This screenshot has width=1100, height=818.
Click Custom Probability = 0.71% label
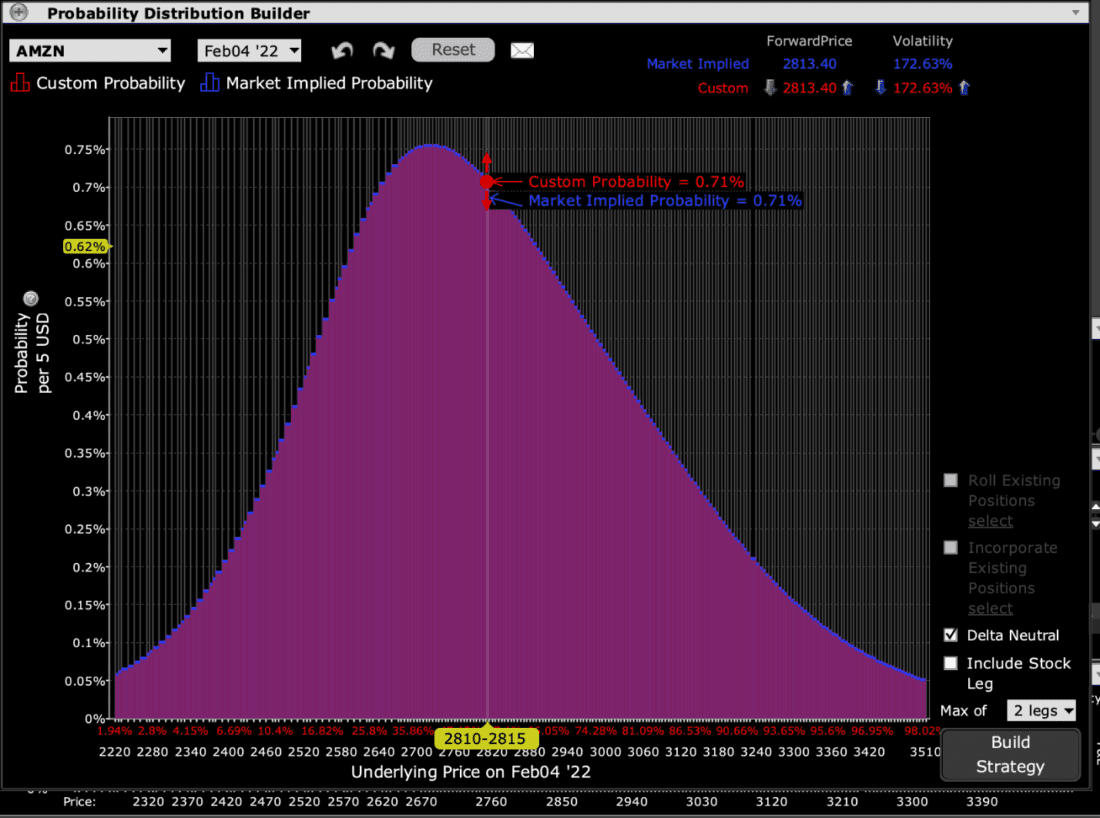coord(636,182)
